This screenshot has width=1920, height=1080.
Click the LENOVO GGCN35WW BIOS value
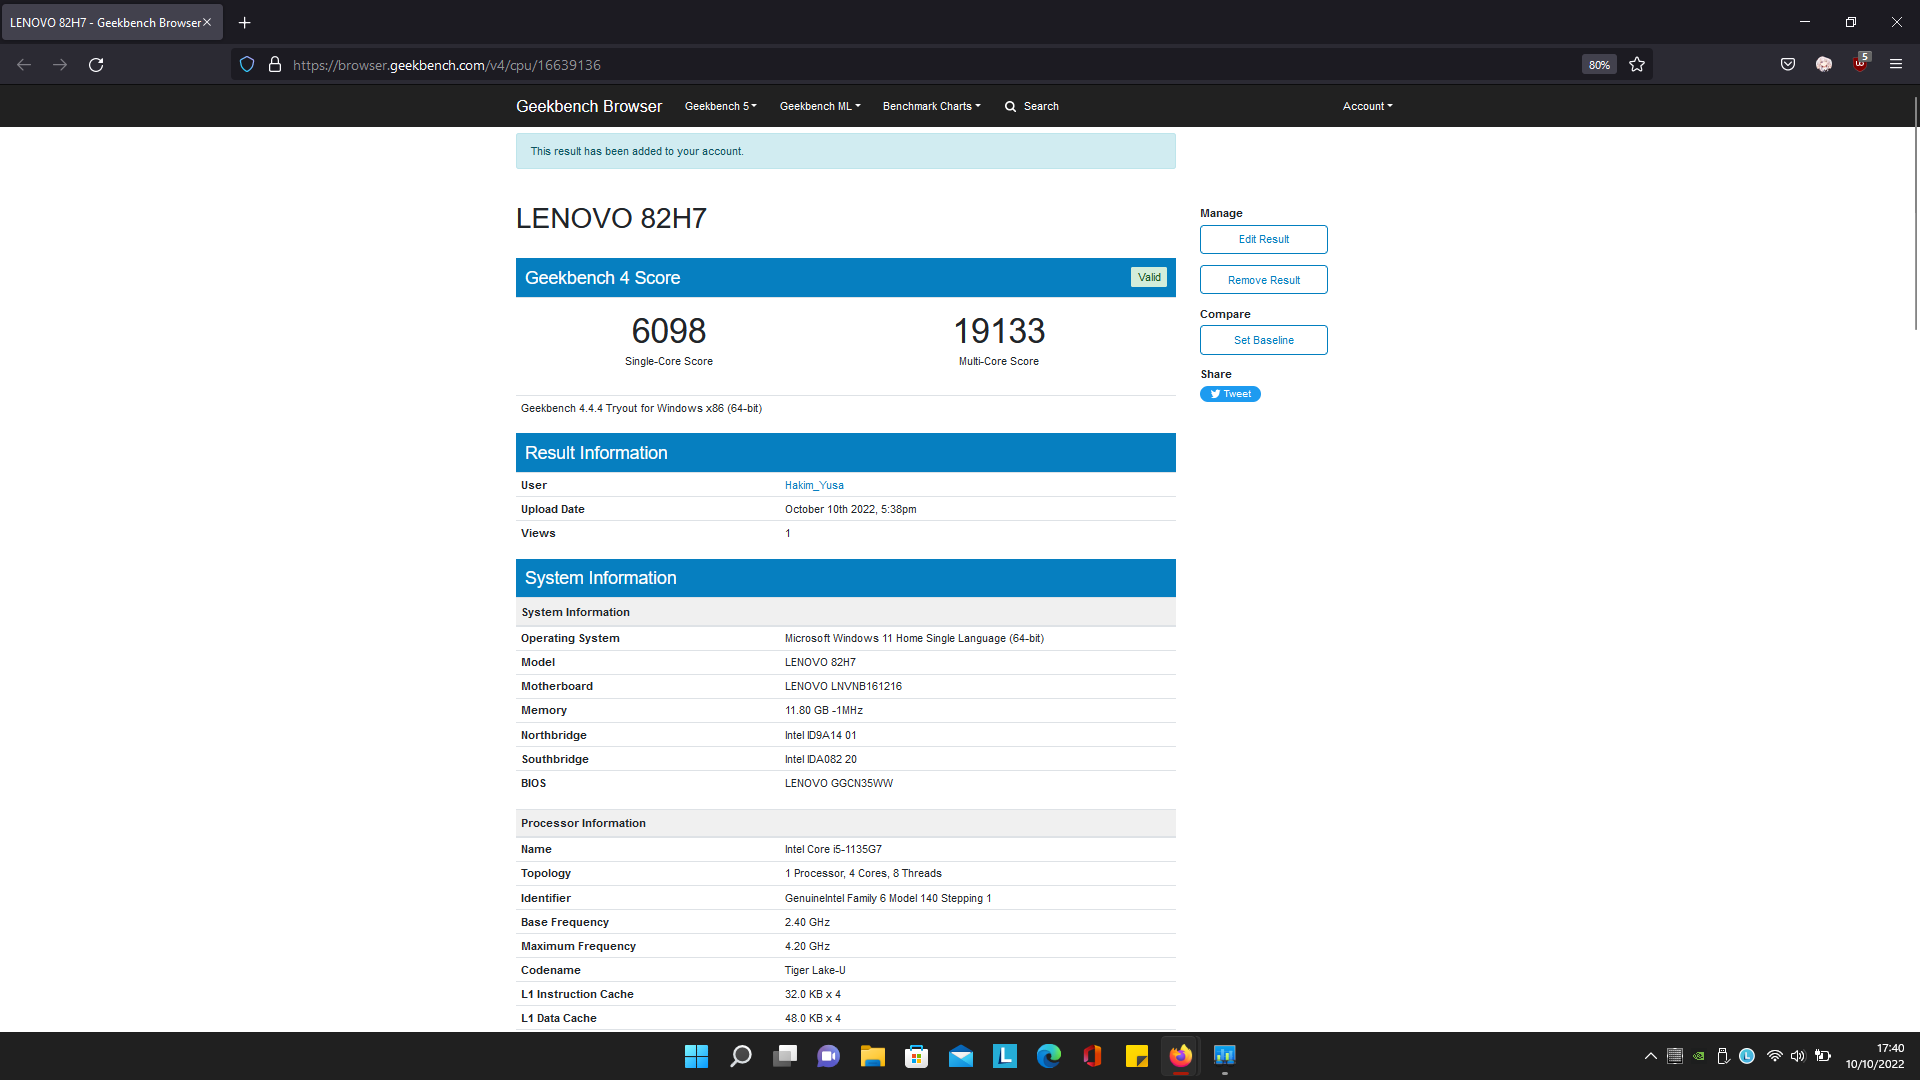point(838,783)
